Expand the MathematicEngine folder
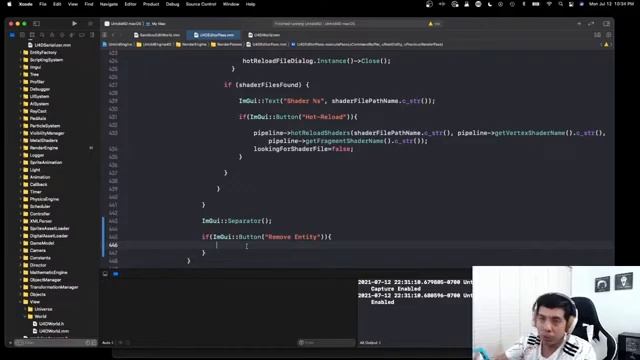640x360 pixels. 21,272
